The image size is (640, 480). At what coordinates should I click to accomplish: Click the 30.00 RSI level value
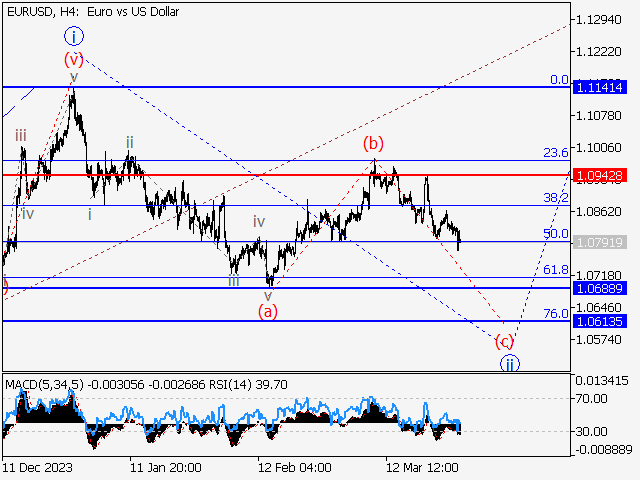point(591,431)
